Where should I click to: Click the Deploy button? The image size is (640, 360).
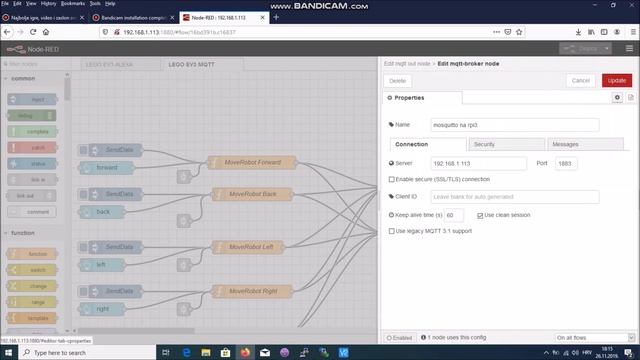[580, 49]
